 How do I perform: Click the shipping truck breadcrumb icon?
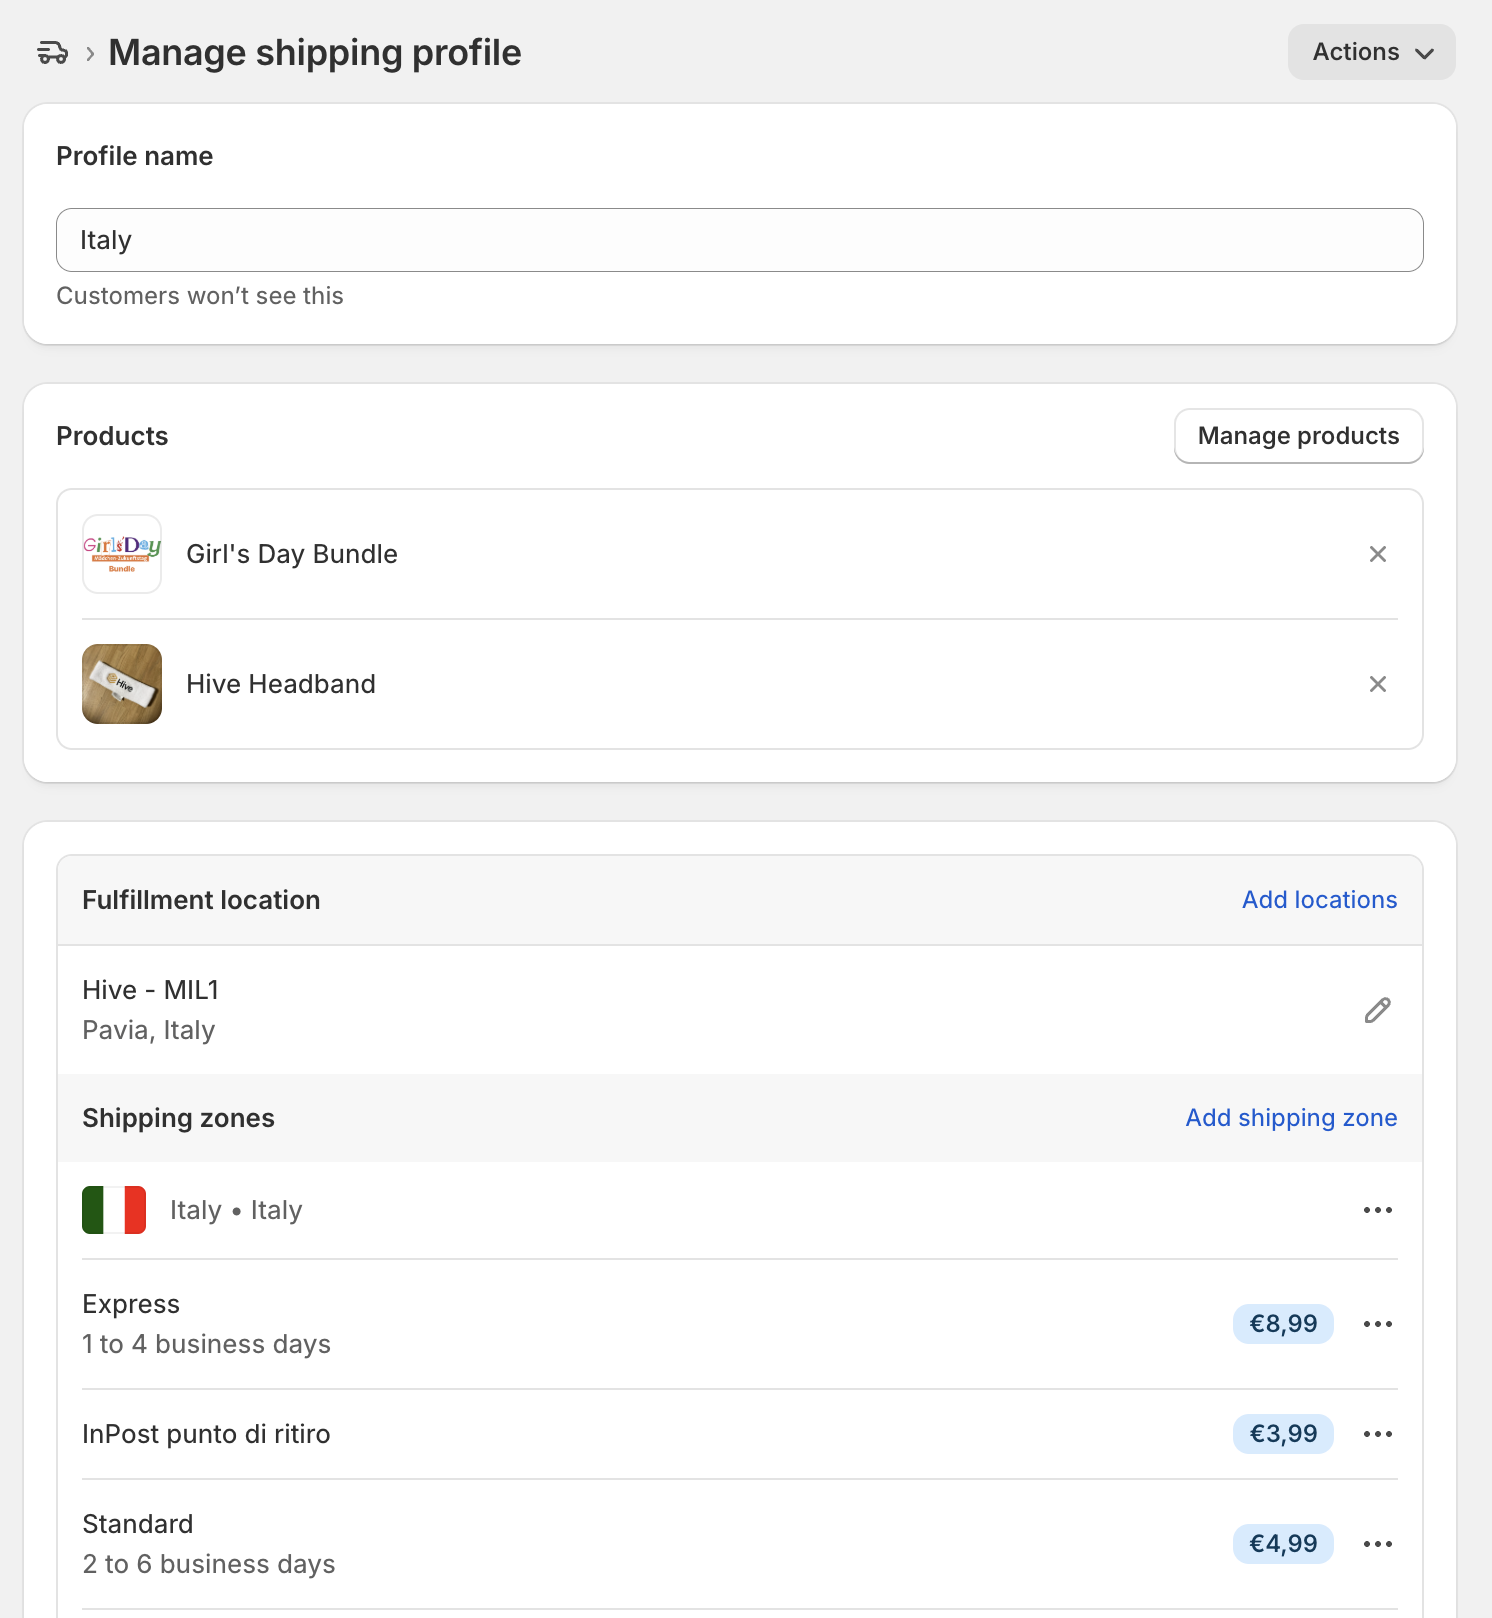(52, 53)
